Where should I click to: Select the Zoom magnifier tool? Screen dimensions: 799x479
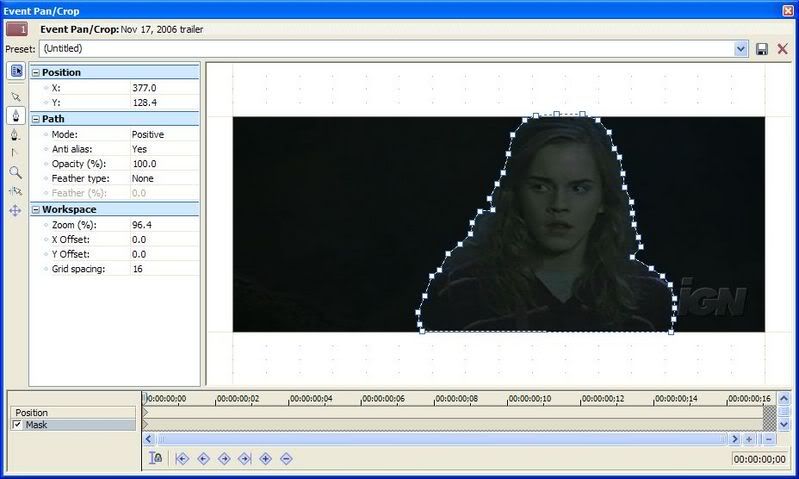[15, 172]
